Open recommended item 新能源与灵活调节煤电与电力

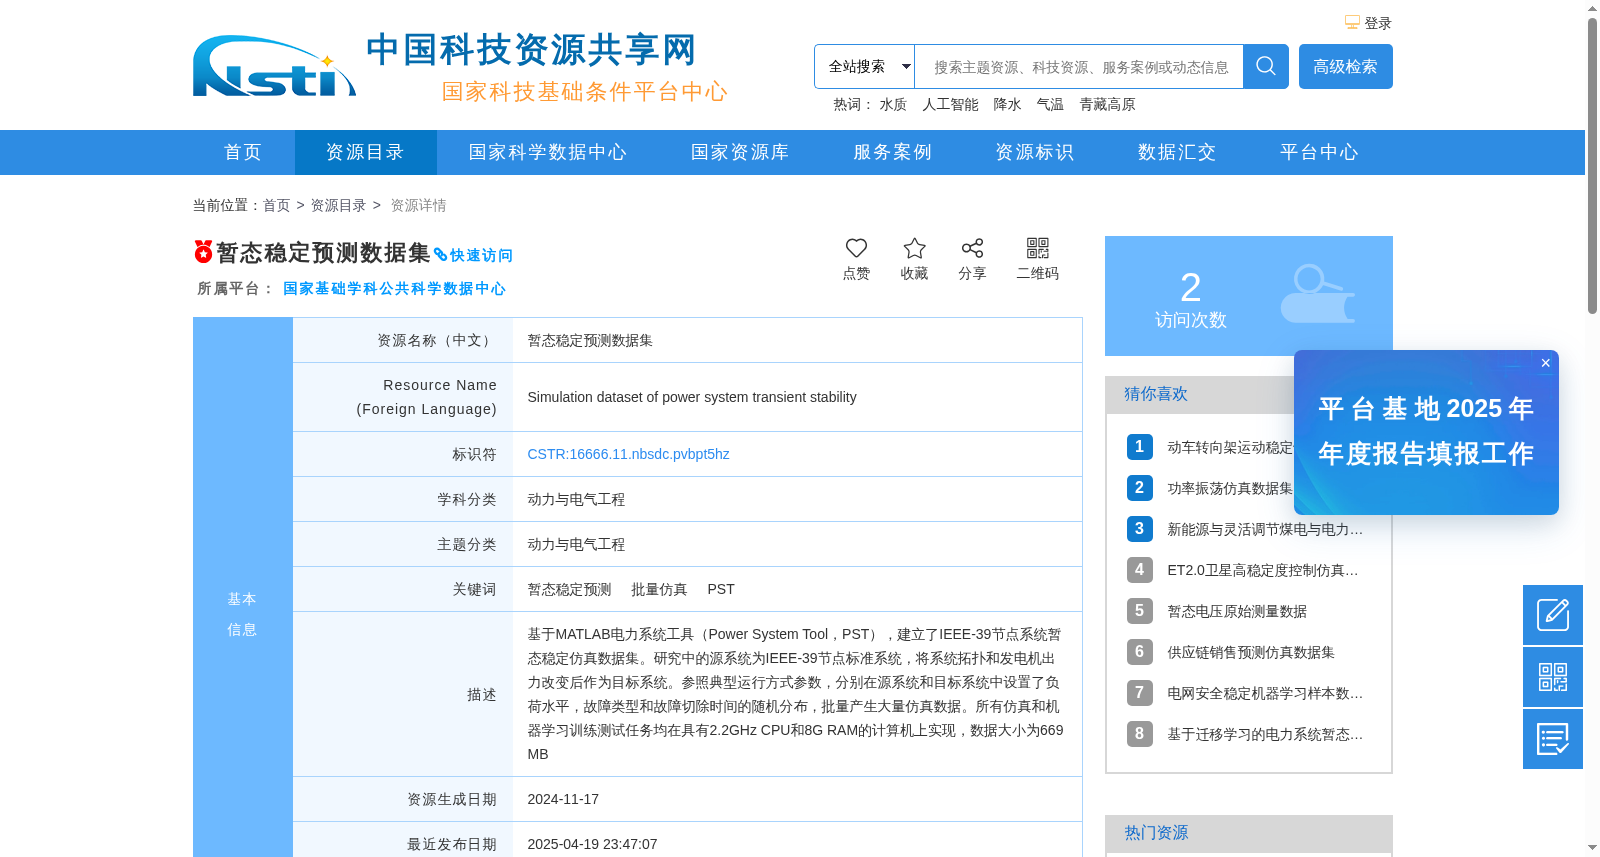click(x=1265, y=529)
